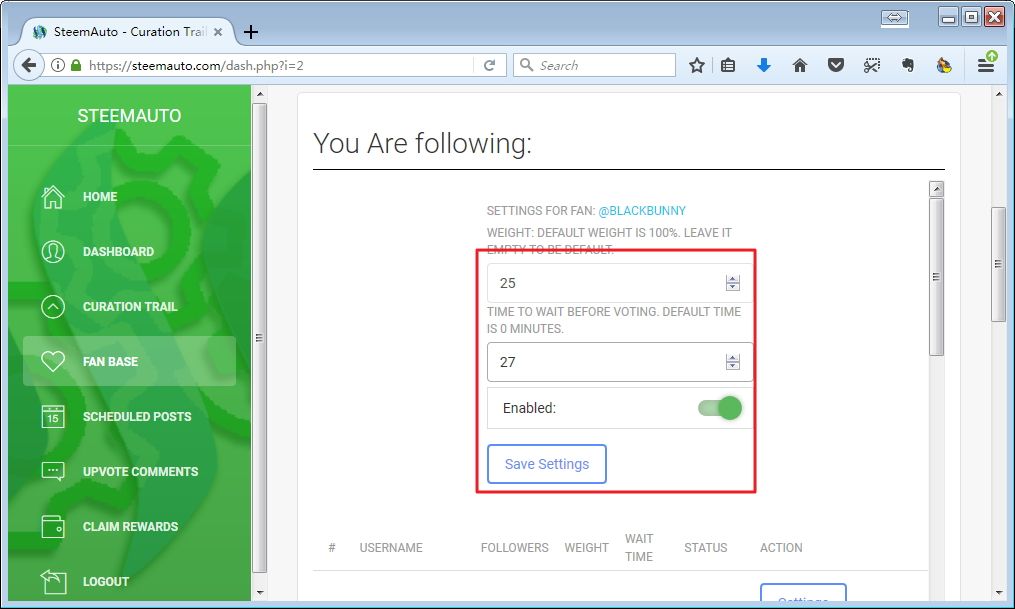Image resolution: width=1015 pixels, height=609 pixels.
Task: Click the Pocket toolbar icon
Action: click(x=836, y=65)
